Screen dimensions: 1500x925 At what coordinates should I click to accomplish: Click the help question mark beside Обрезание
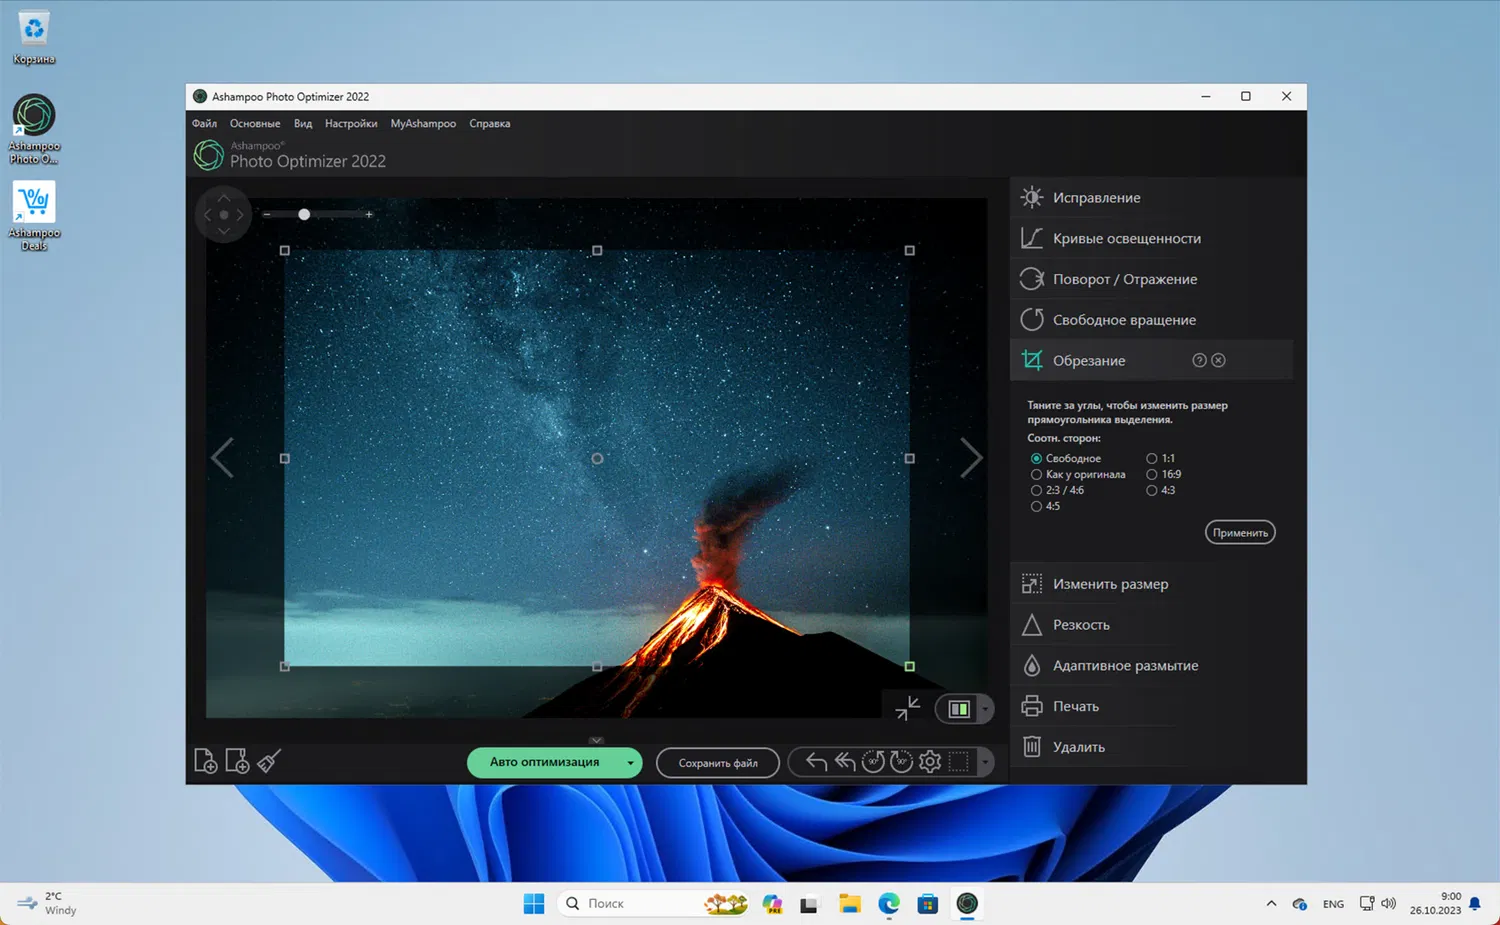click(x=1199, y=360)
